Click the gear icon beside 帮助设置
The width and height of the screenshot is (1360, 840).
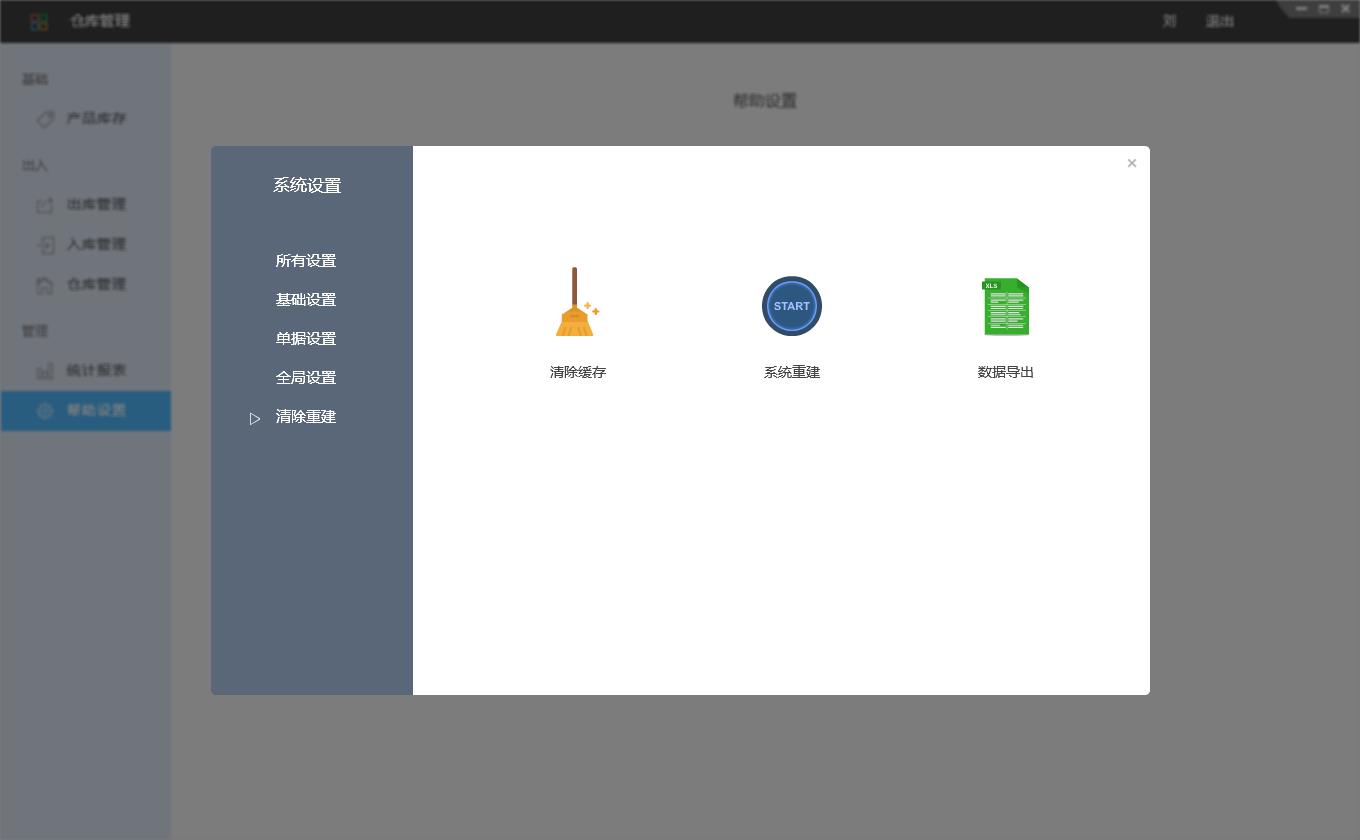[x=45, y=411]
